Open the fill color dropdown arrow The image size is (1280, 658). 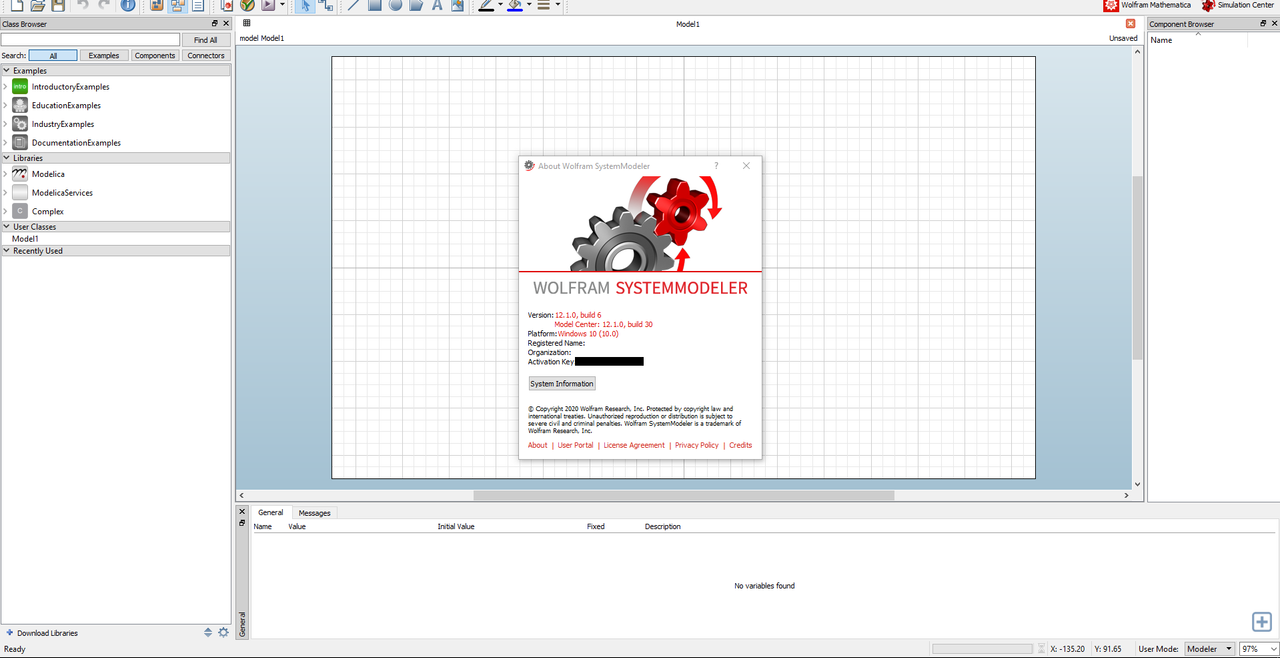pyautogui.click(x=529, y=5)
